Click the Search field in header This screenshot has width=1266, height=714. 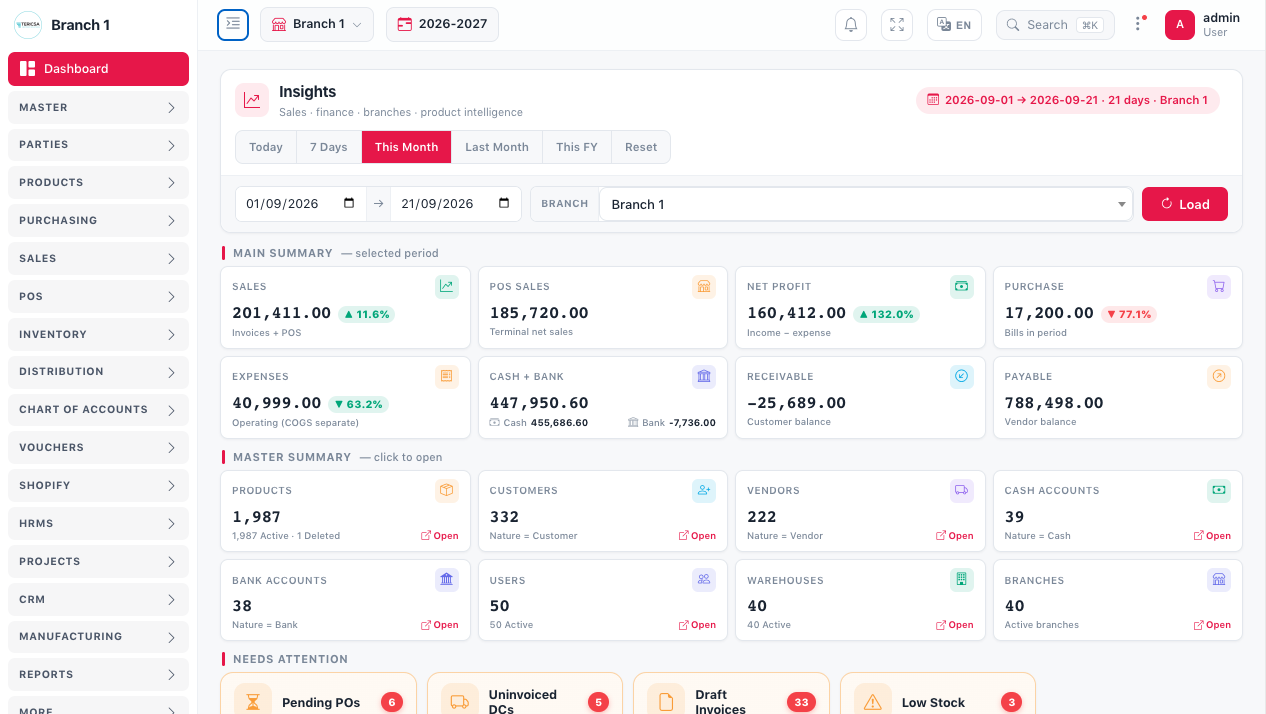(1055, 25)
